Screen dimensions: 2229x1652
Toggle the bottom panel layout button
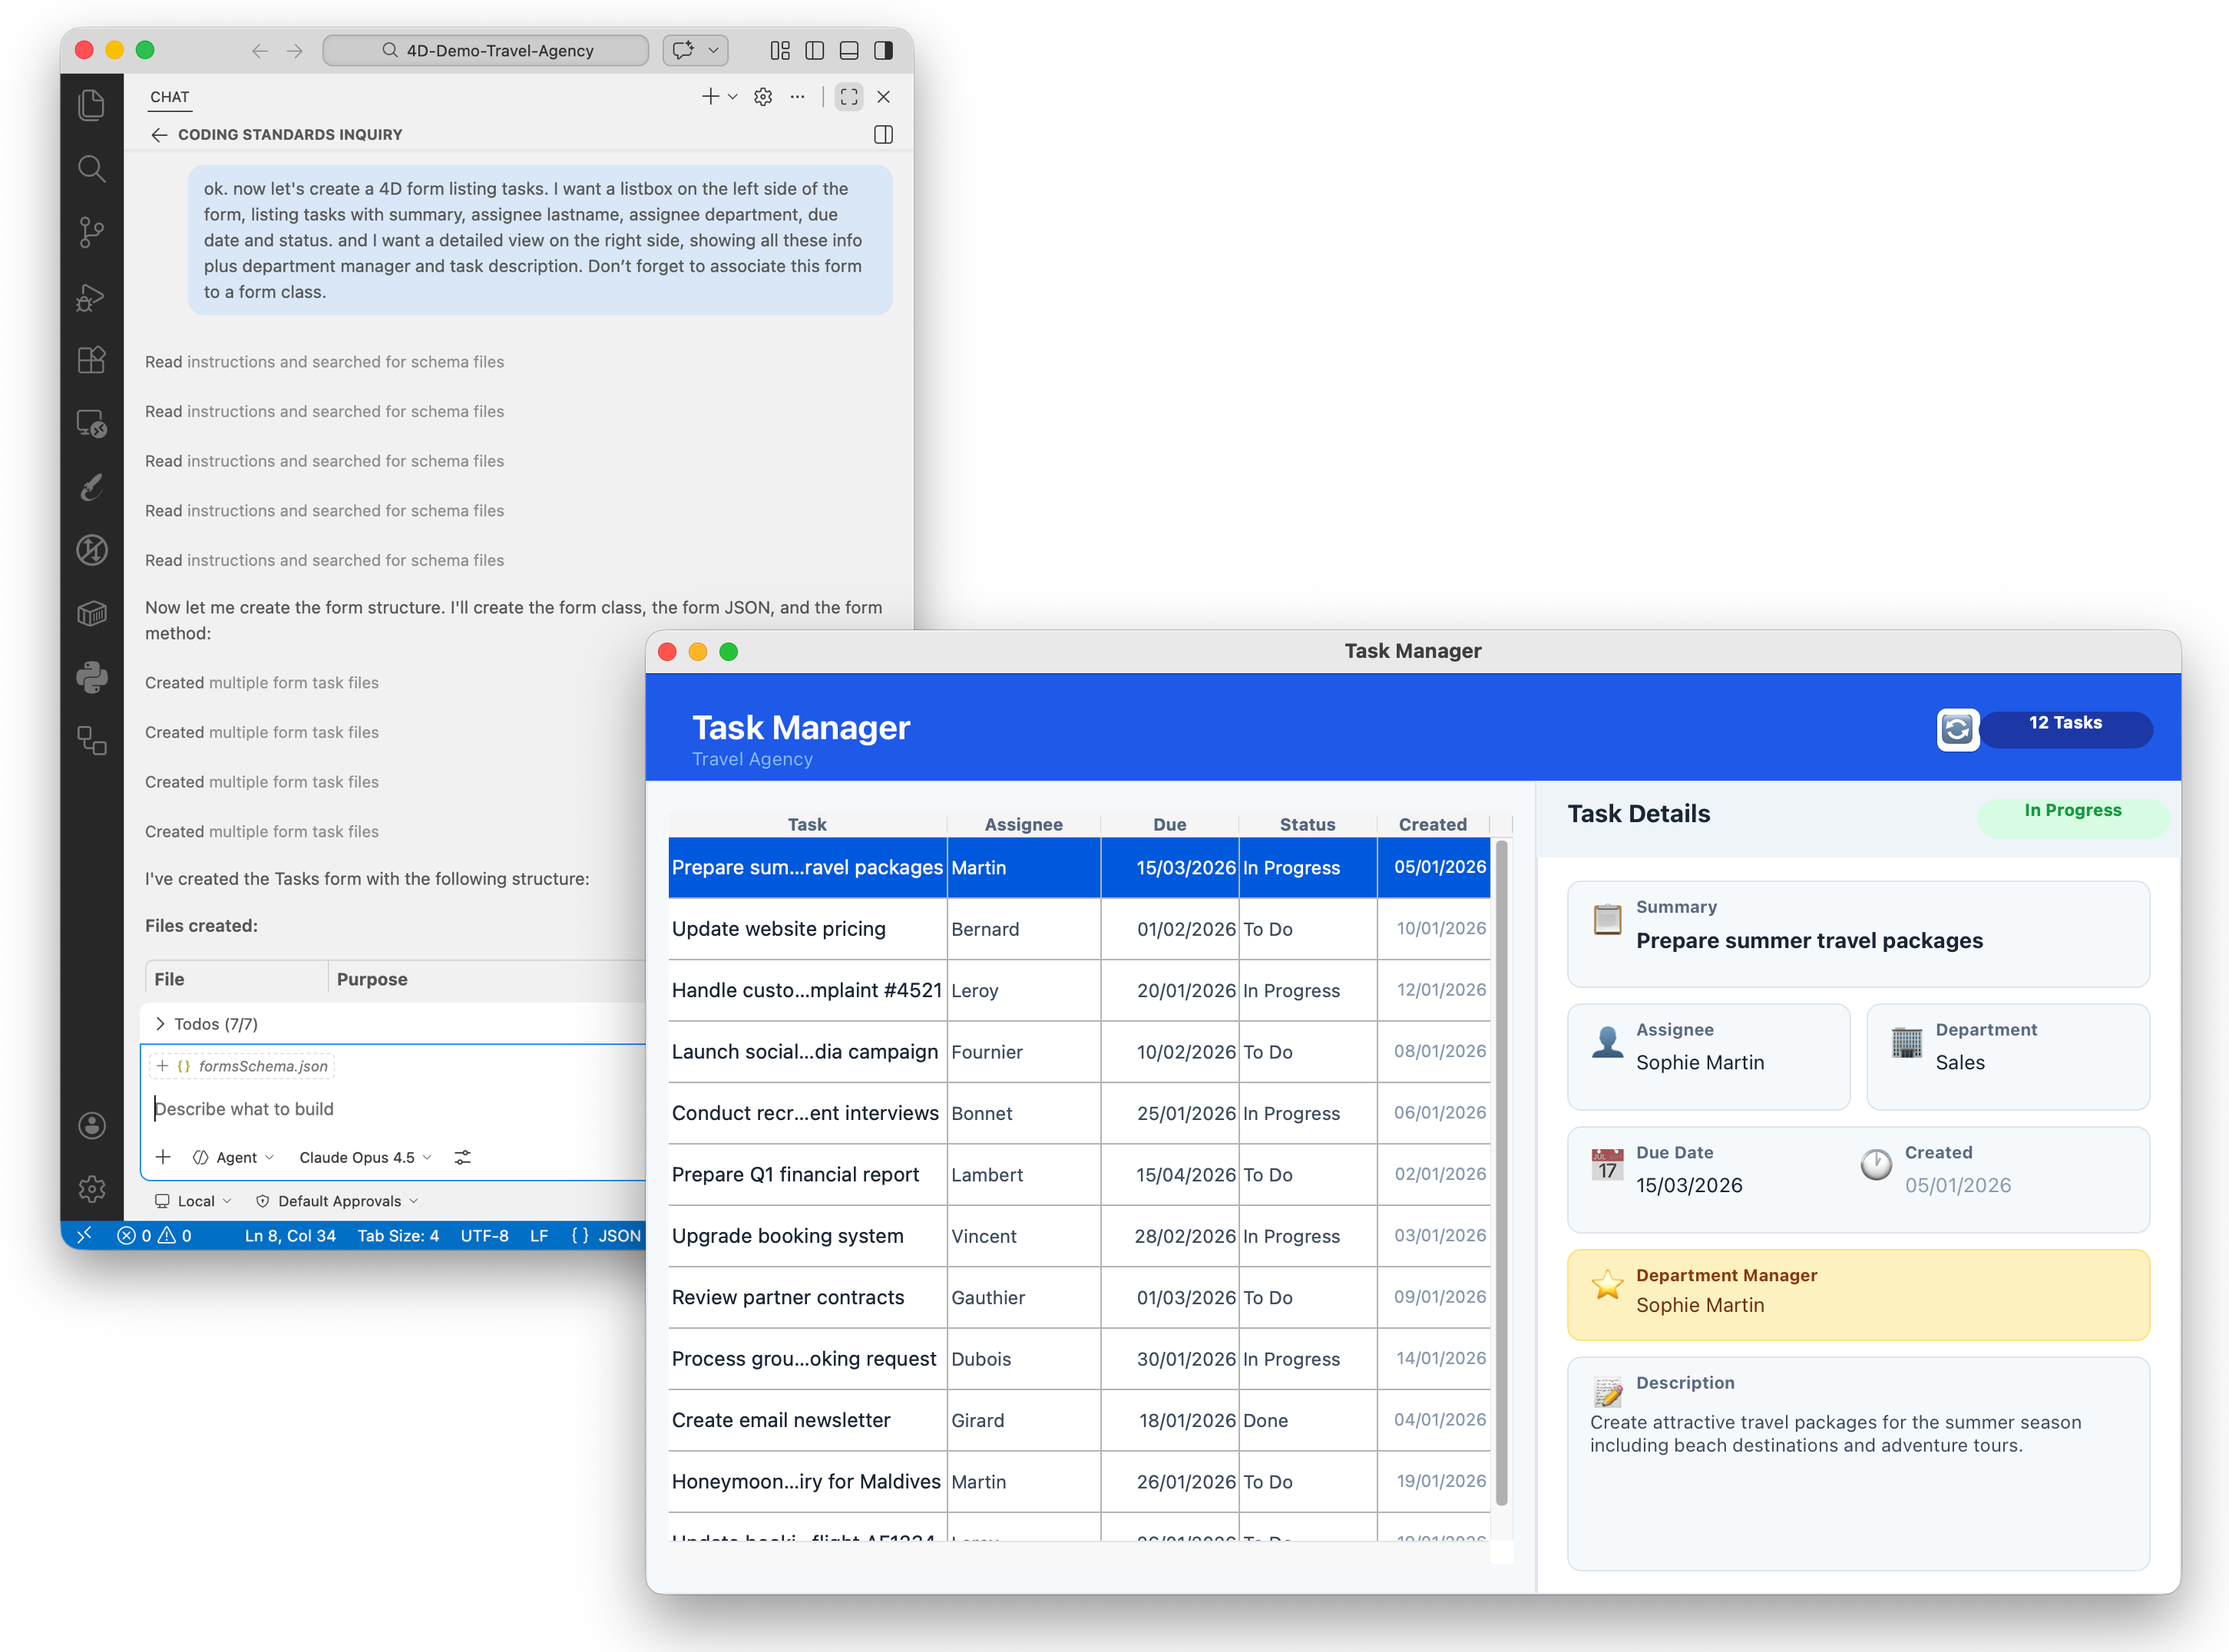tap(849, 50)
